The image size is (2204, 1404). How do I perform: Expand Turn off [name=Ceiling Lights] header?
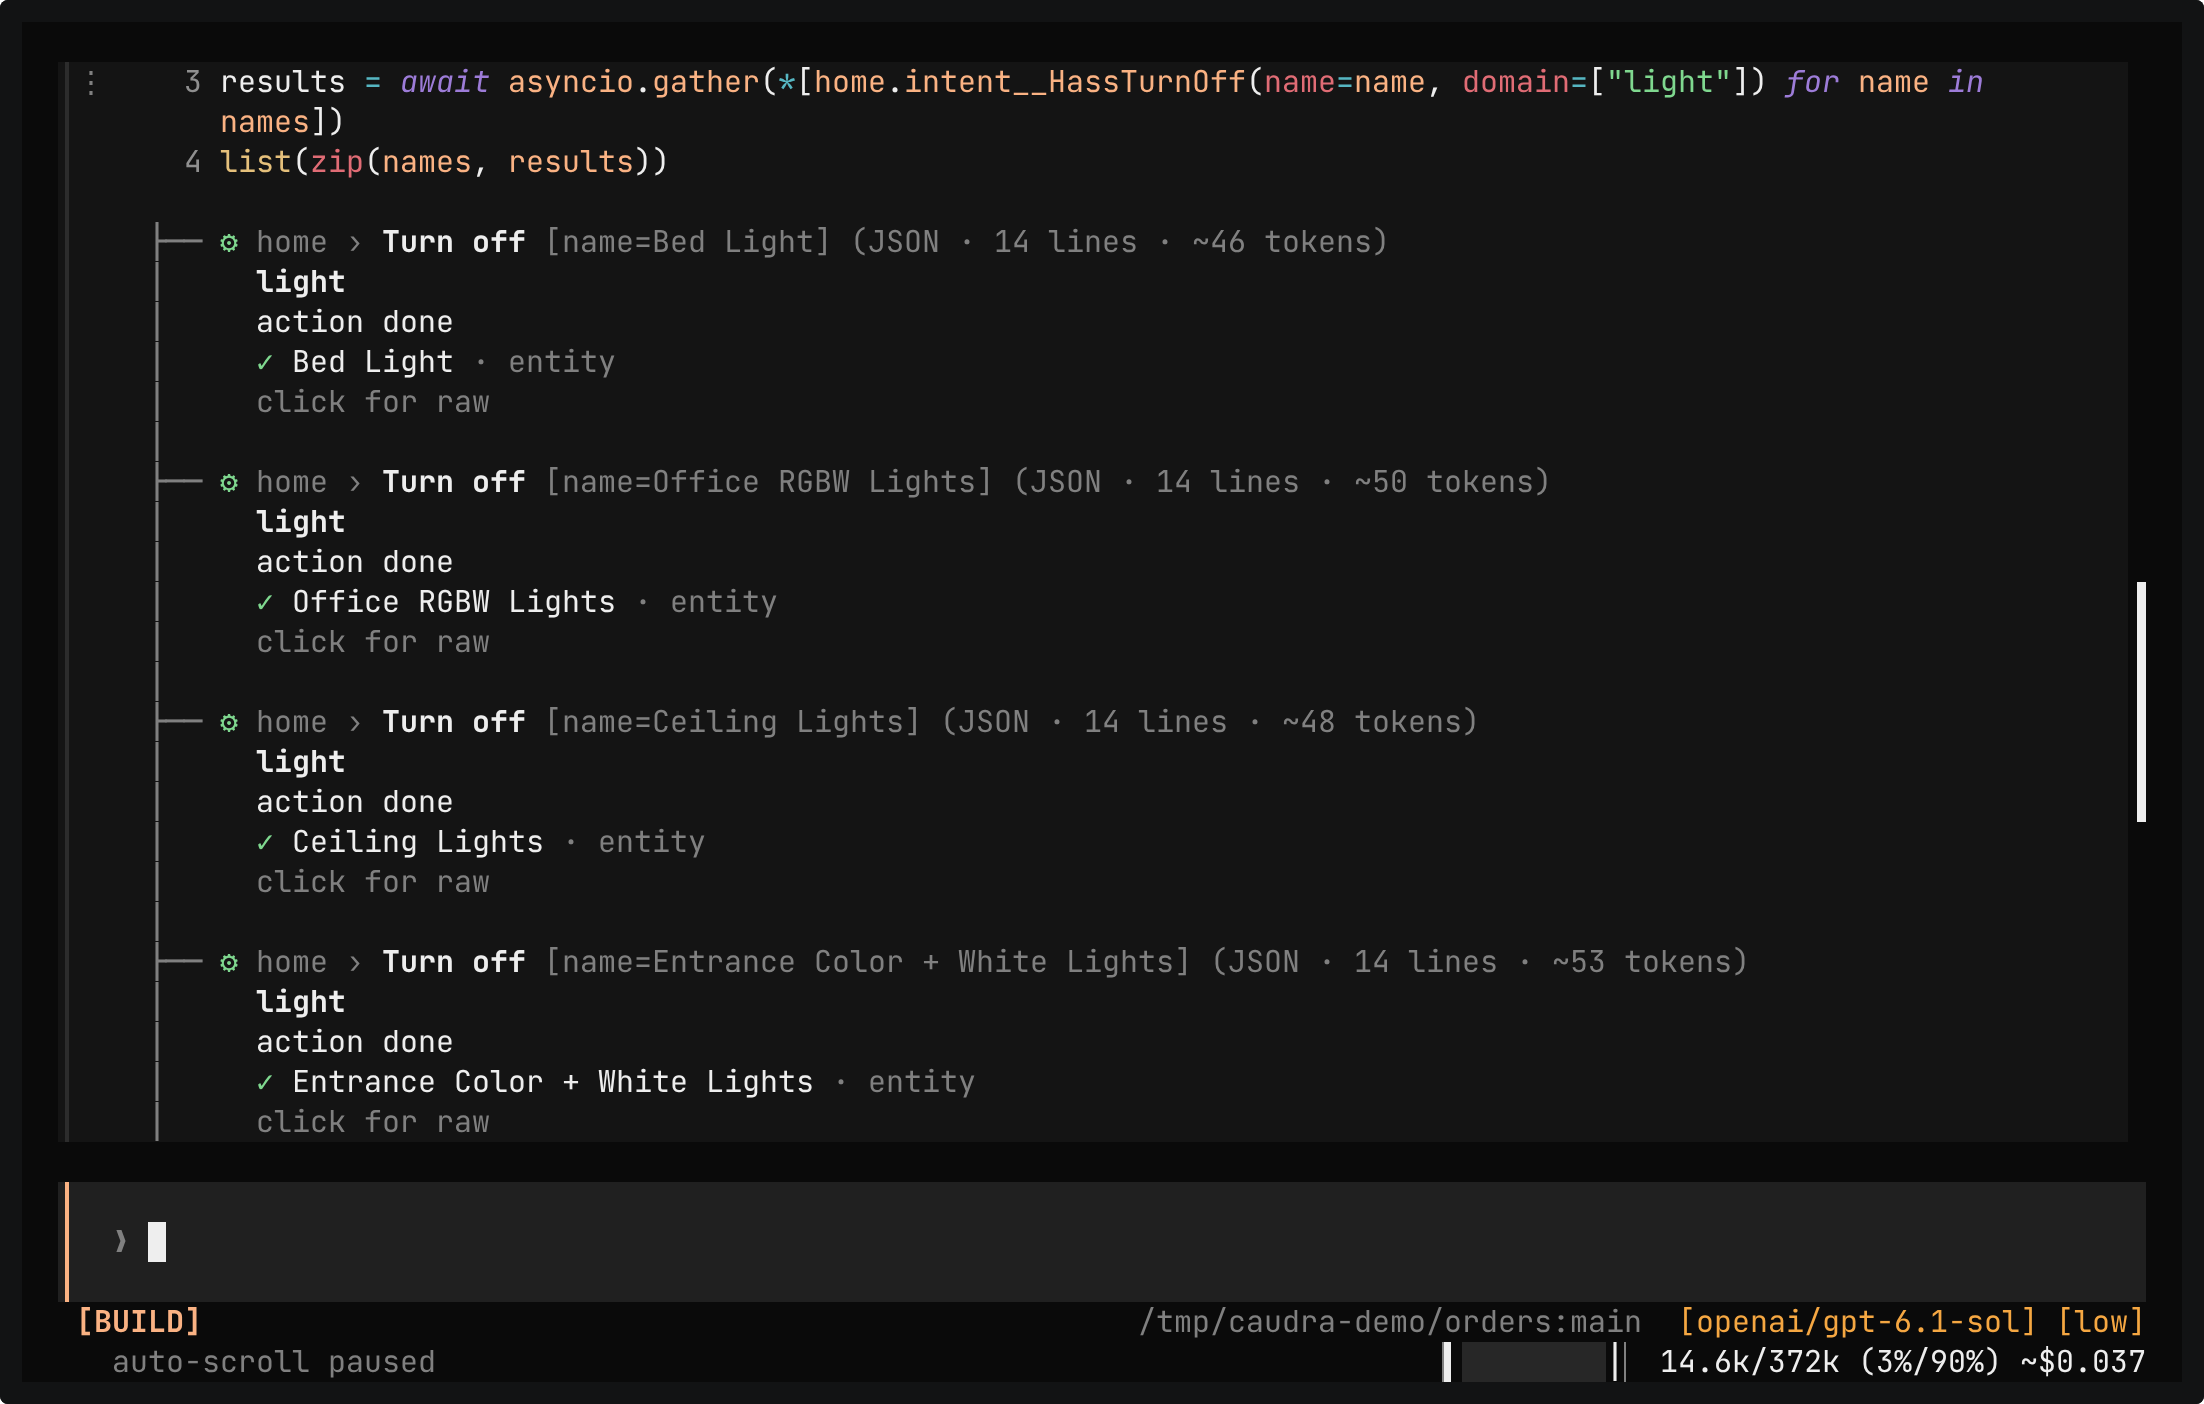849,722
